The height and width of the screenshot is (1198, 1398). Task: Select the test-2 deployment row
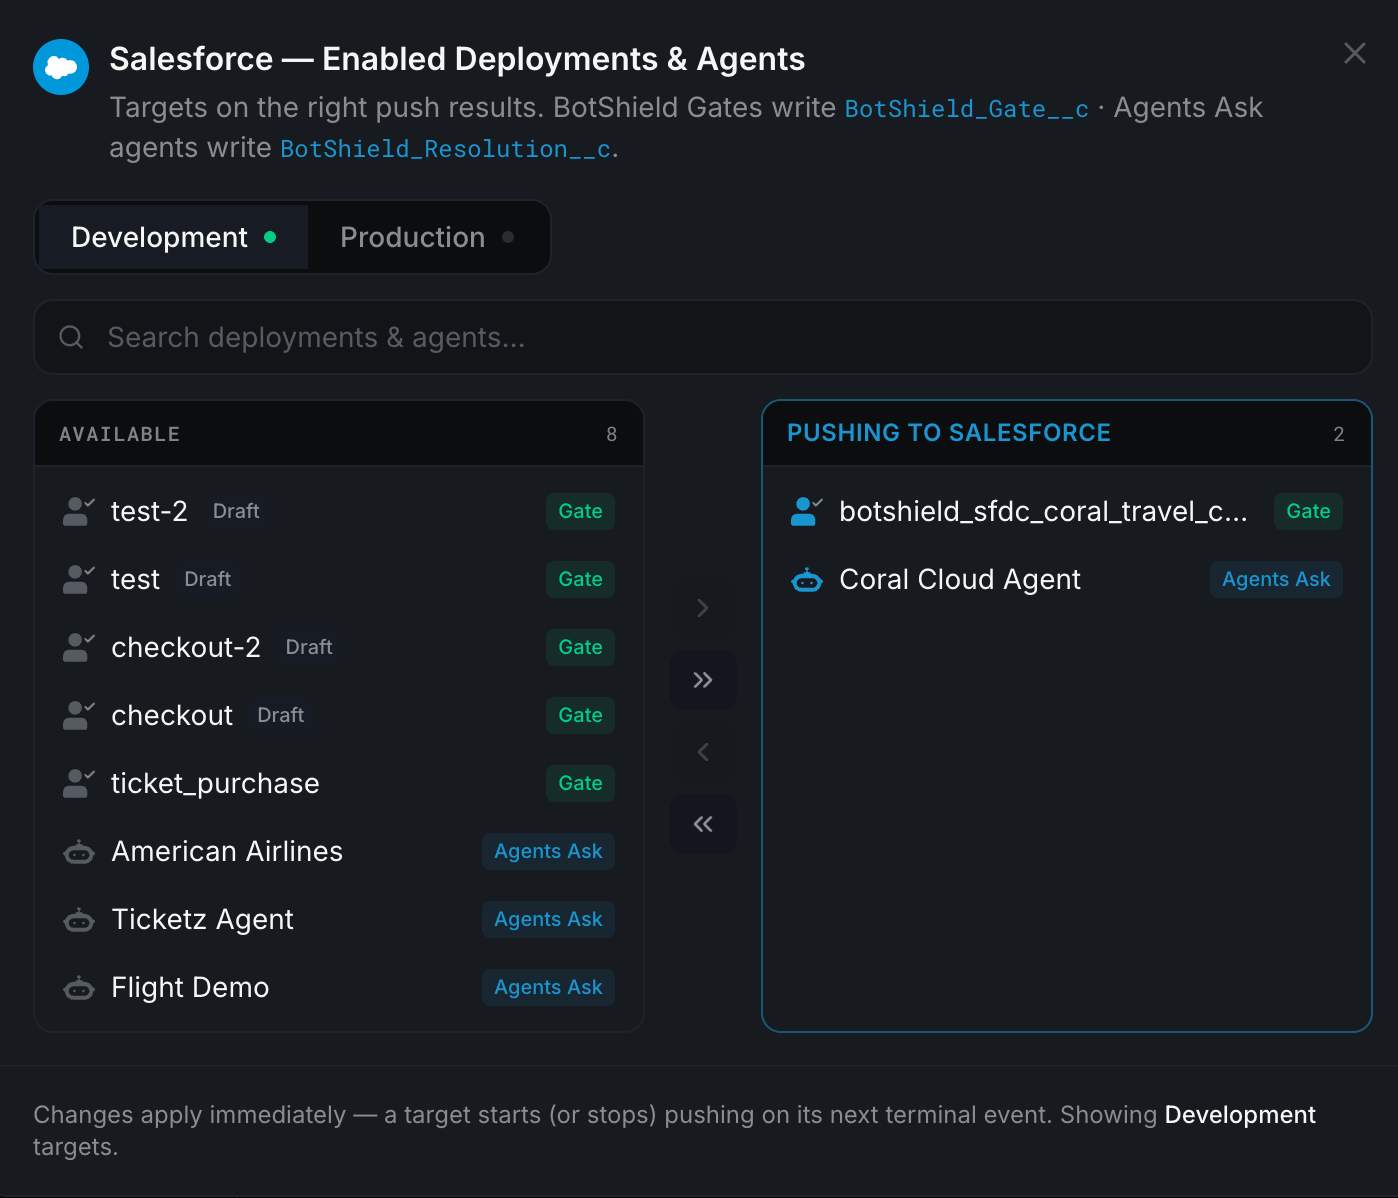pyautogui.click(x=339, y=511)
